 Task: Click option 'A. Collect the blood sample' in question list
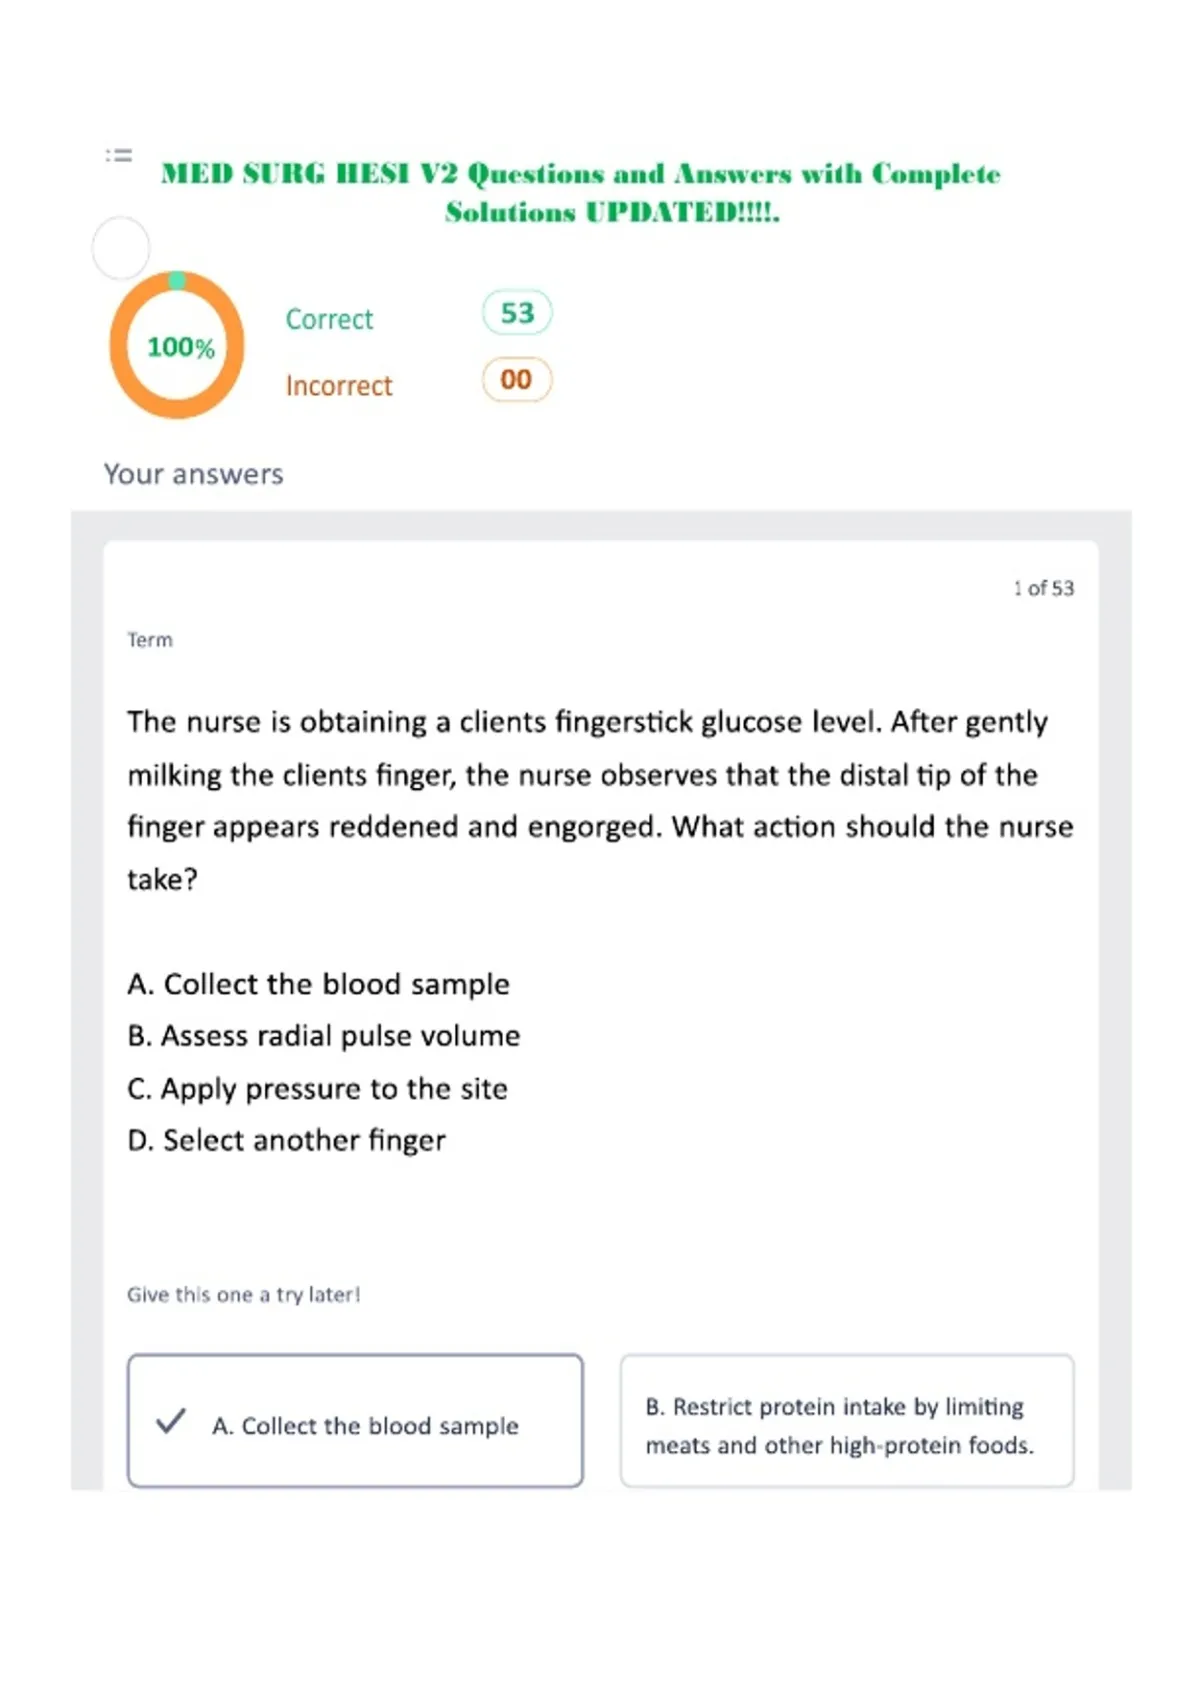[x=318, y=984]
